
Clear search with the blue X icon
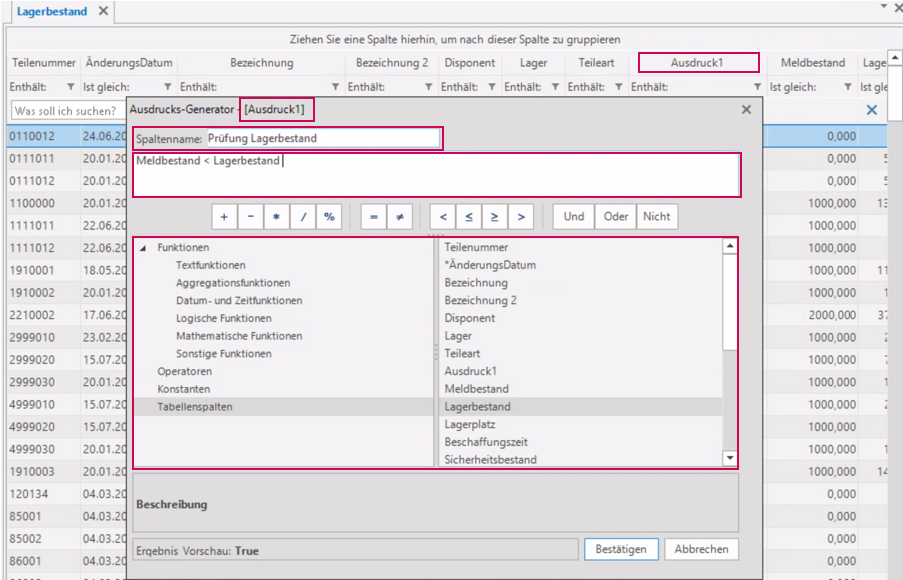(x=871, y=110)
